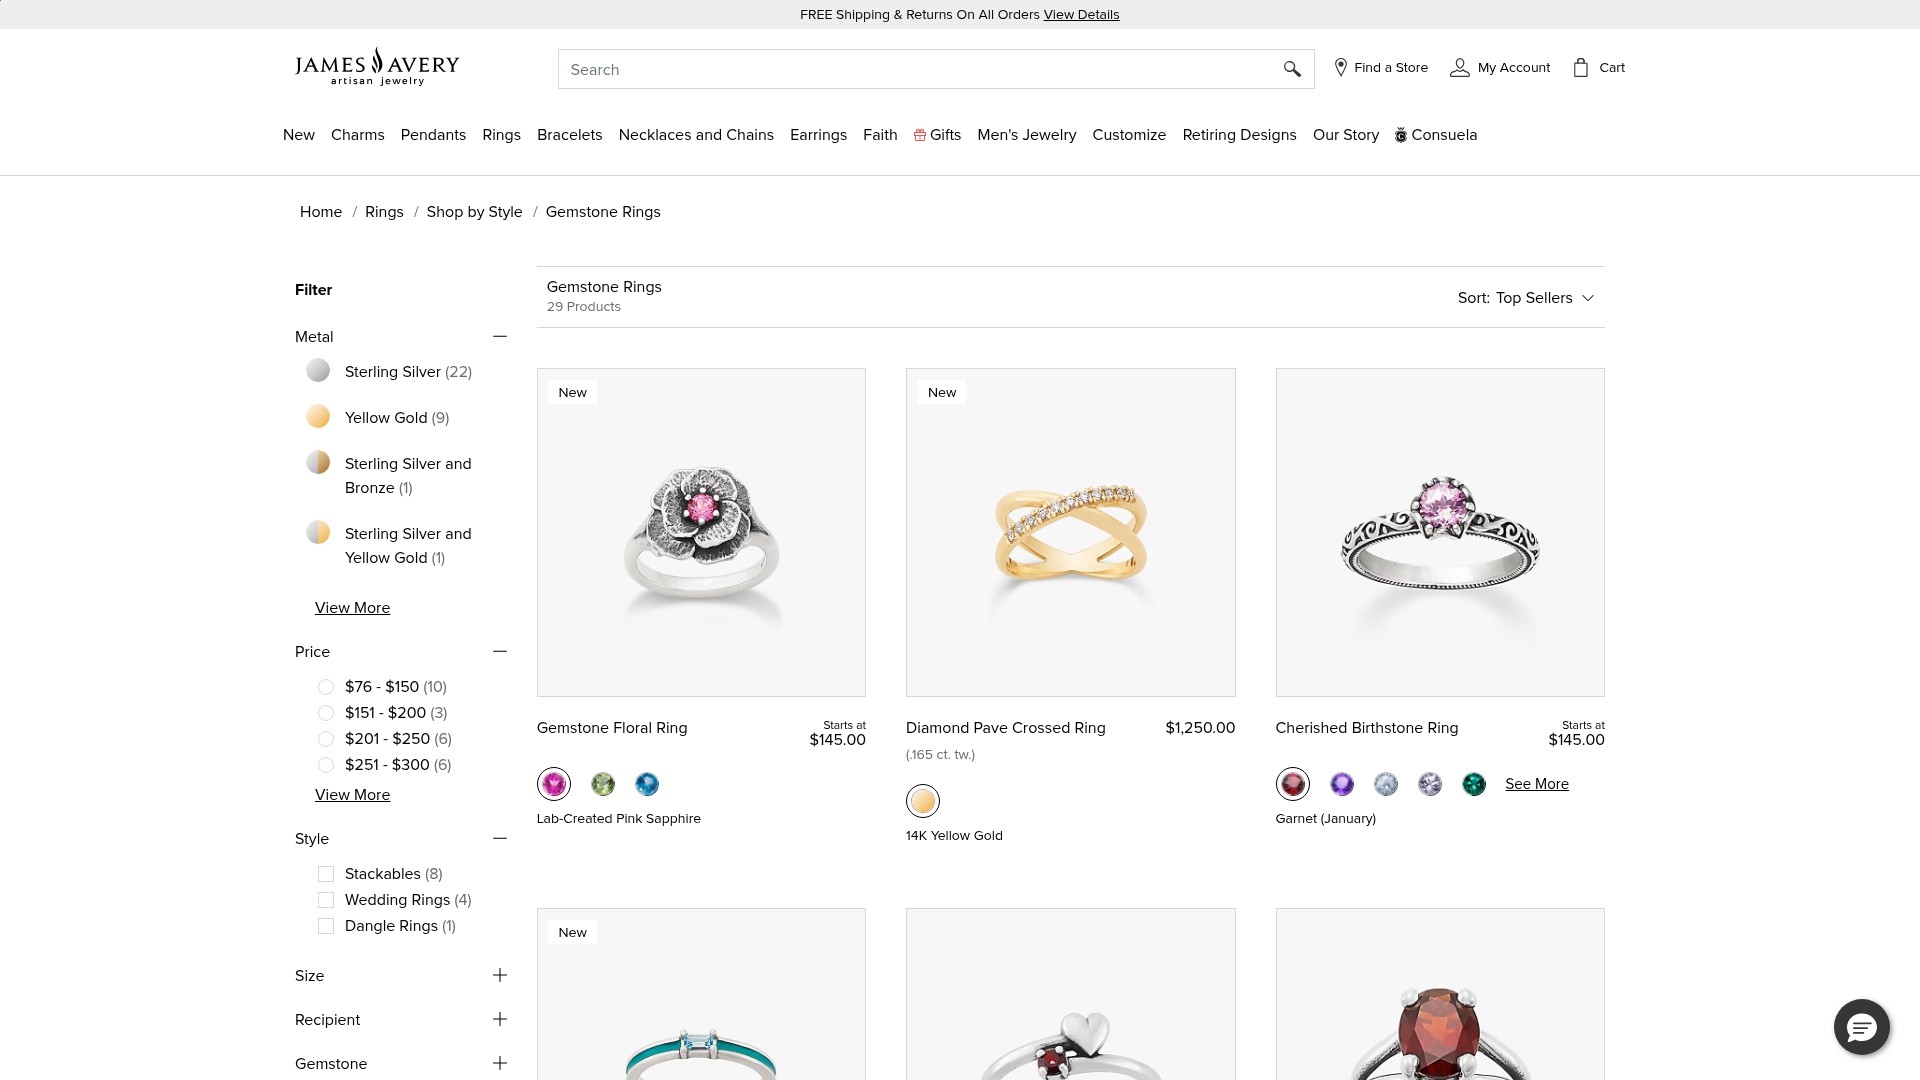Open the Bracelets menu
Image resolution: width=1920 pixels, height=1080 pixels.
pyautogui.click(x=570, y=135)
